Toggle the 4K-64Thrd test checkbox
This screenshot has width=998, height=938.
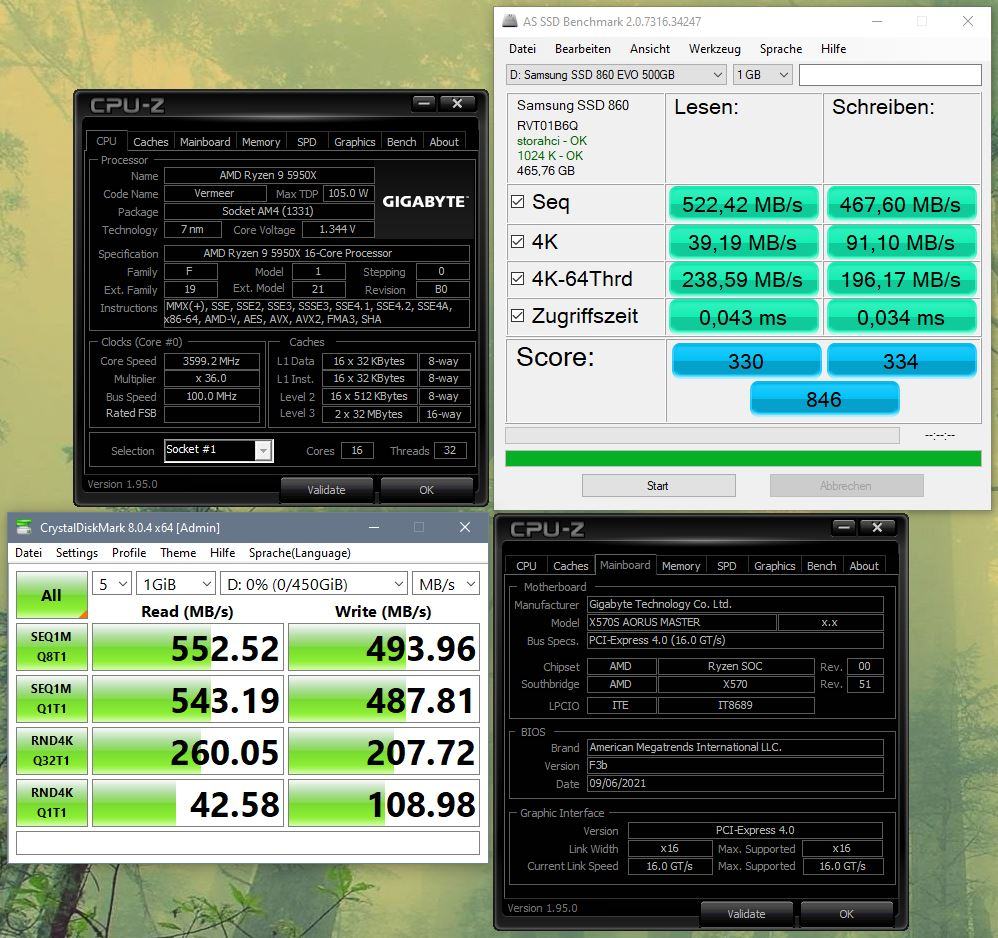[517, 279]
